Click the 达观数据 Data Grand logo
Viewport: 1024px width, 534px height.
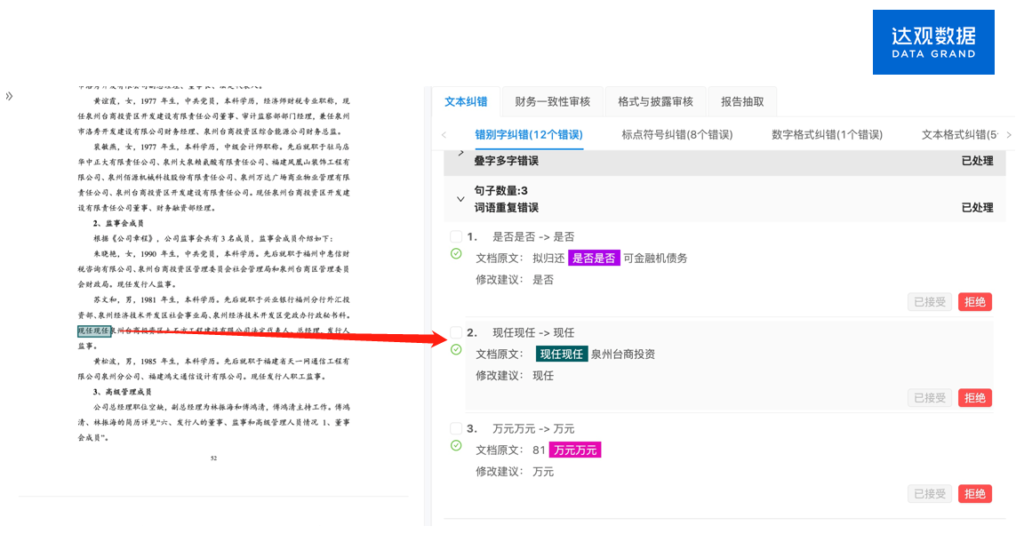pos(933,42)
